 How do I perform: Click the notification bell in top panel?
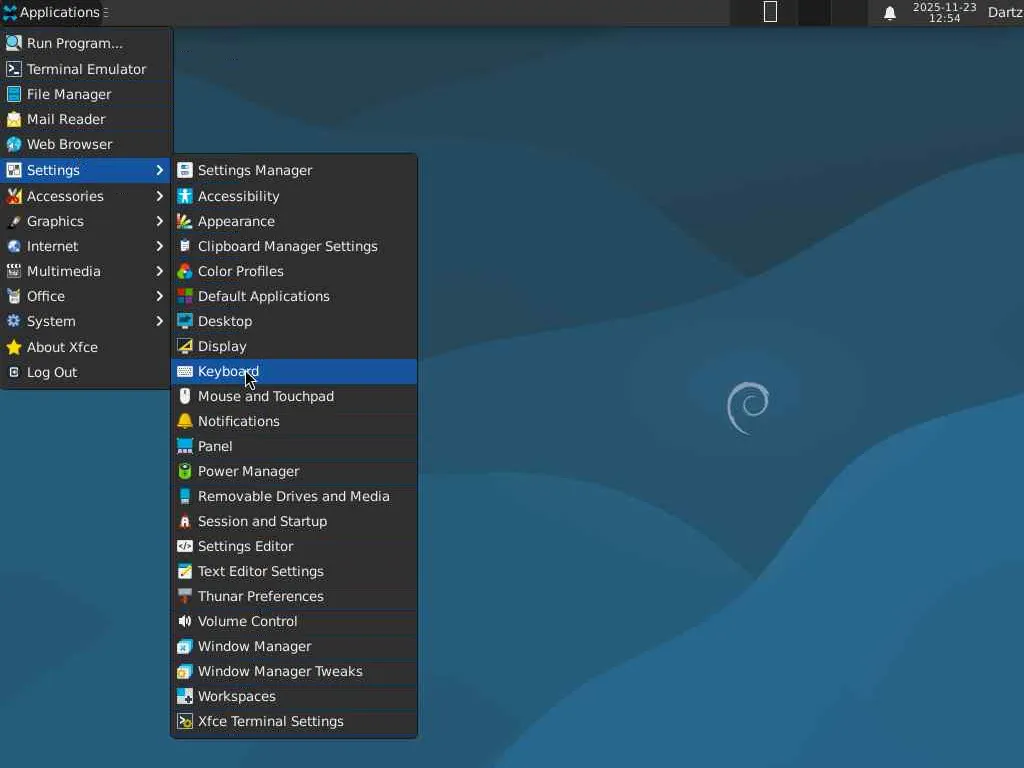[x=889, y=13]
